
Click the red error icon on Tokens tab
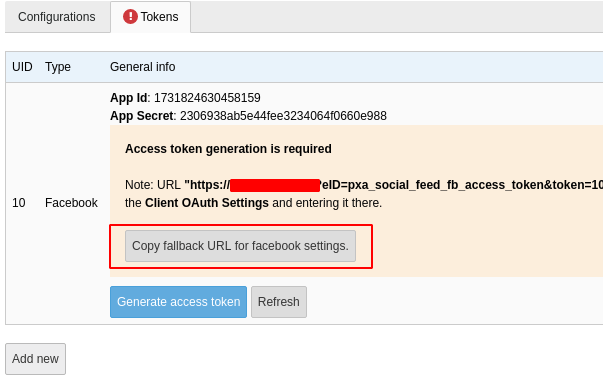point(130,17)
